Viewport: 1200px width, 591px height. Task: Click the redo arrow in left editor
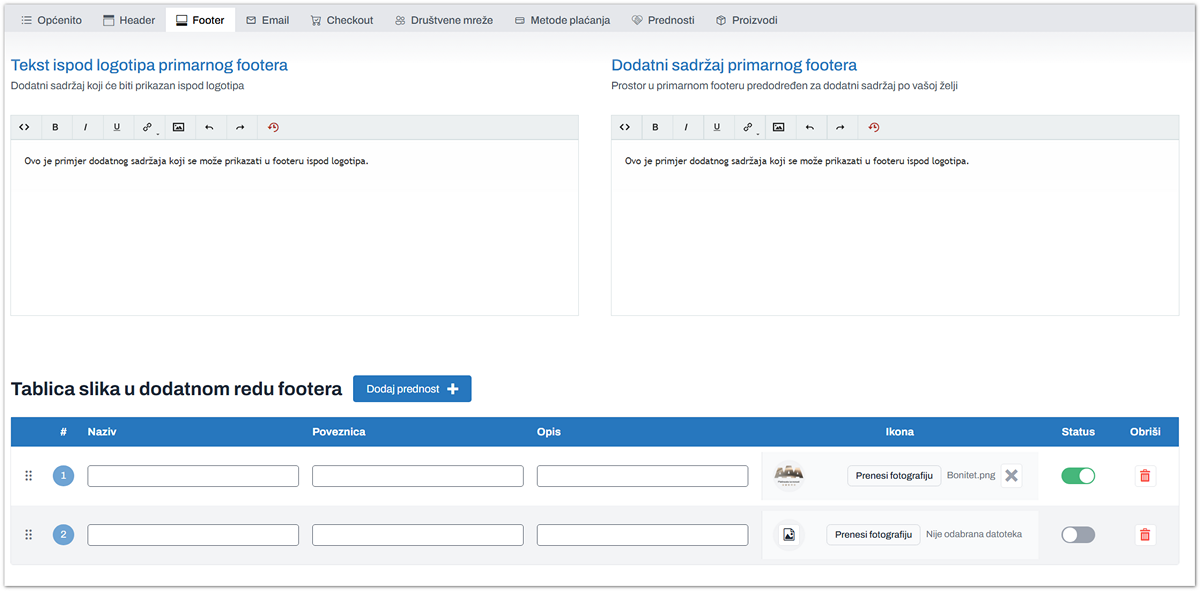pyautogui.click(x=240, y=127)
